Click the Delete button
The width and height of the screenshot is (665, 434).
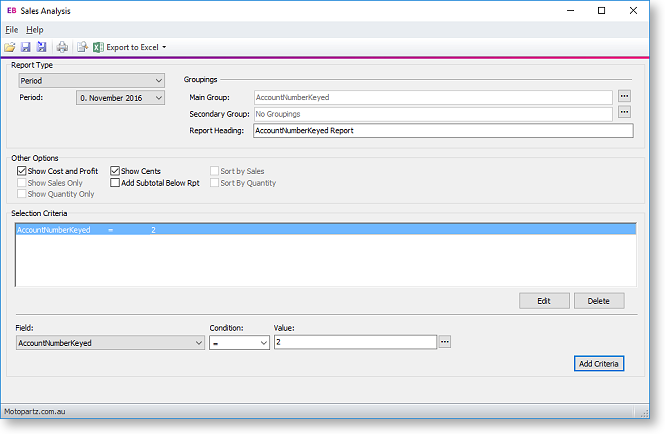[x=599, y=301]
